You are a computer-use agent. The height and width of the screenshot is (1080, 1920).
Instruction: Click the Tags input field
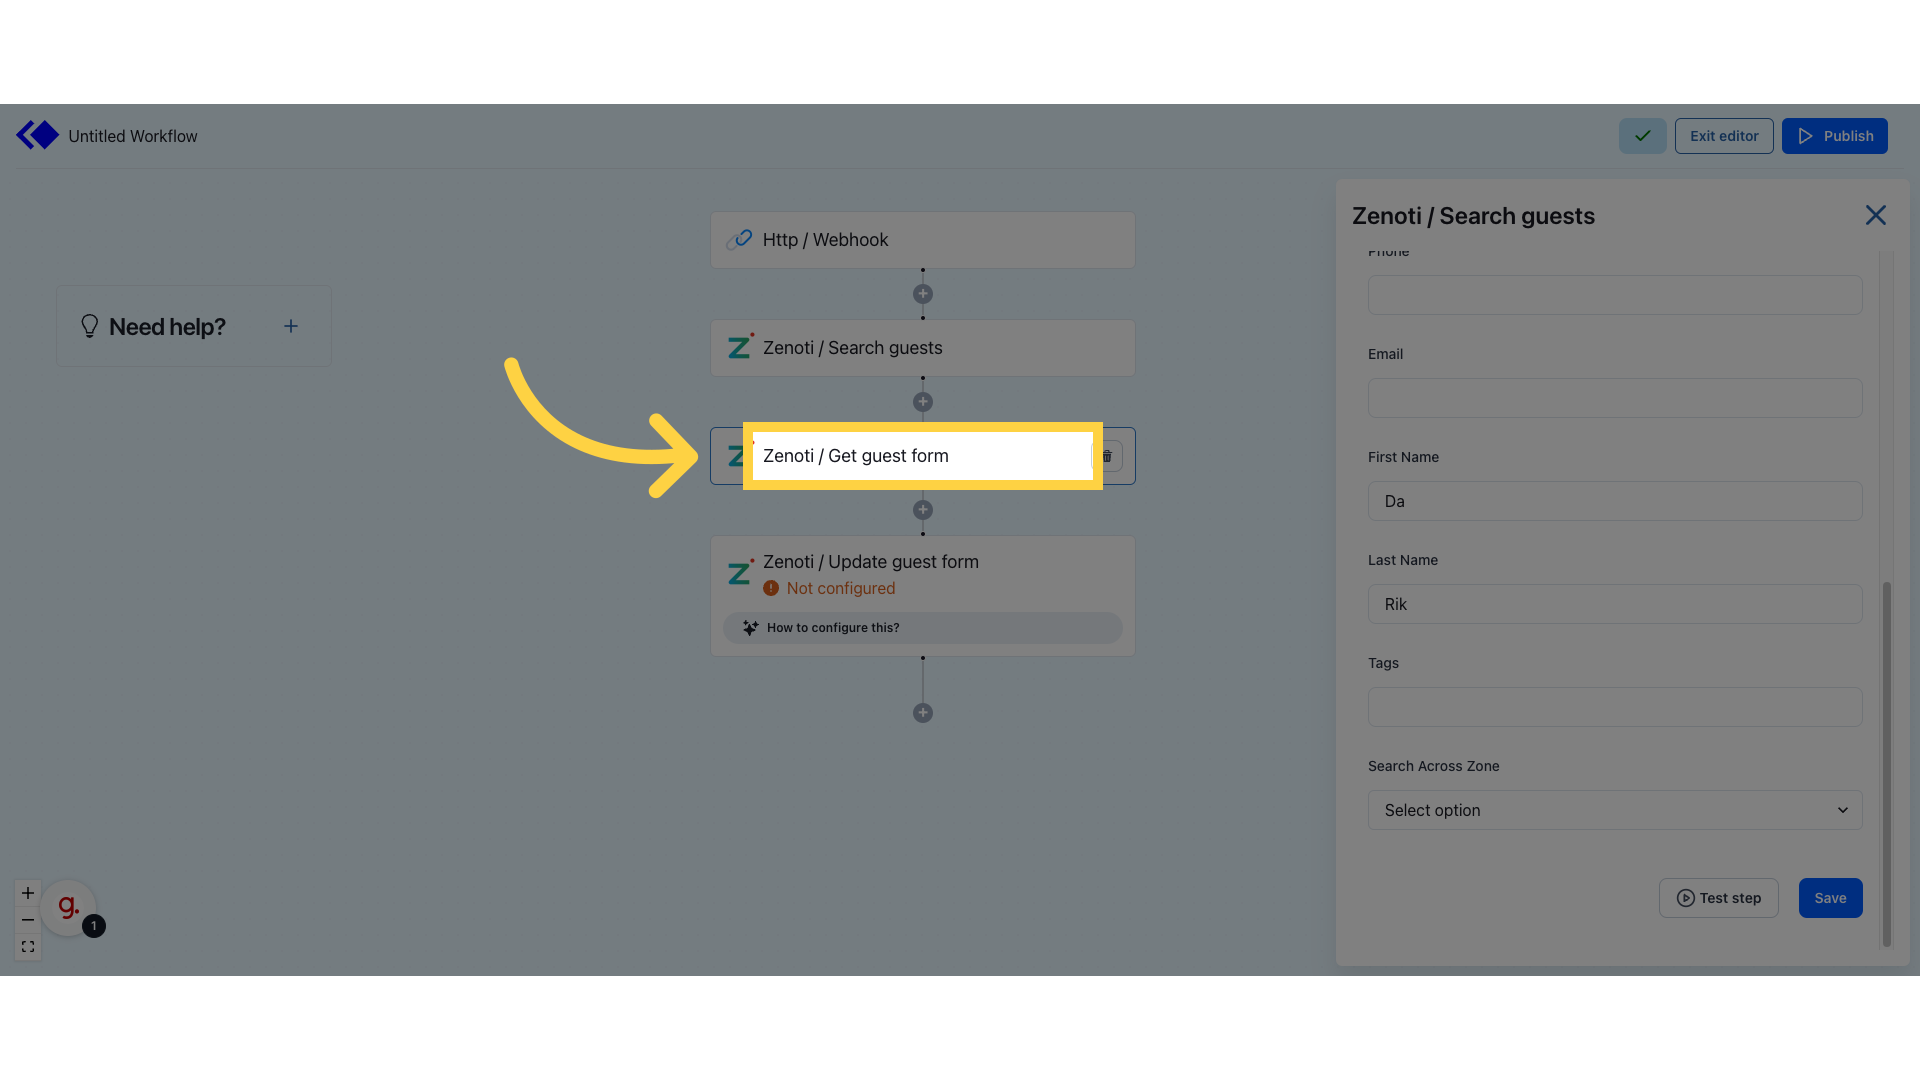(x=1615, y=707)
